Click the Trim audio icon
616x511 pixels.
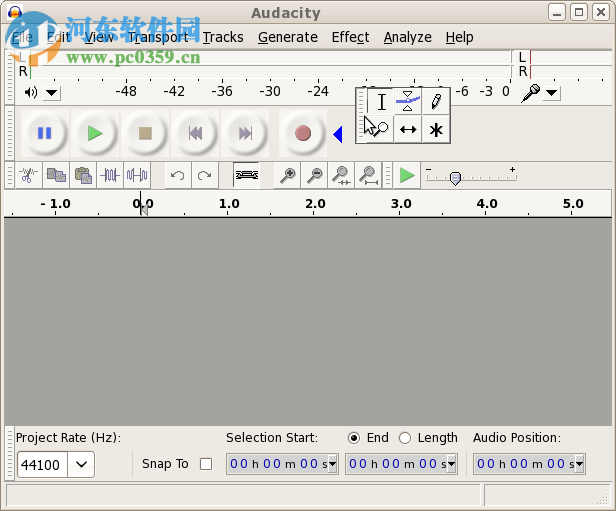tap(110, 175)
